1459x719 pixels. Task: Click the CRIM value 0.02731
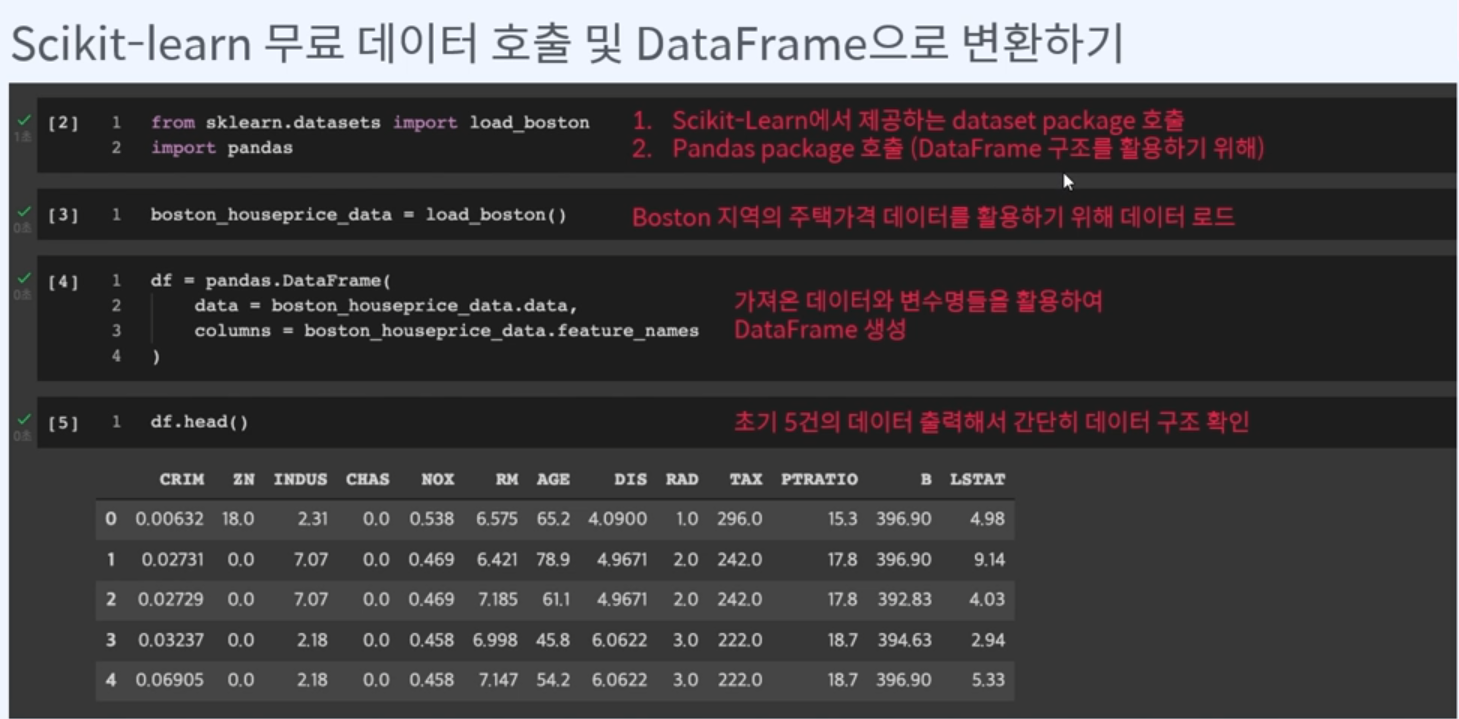[x=173, y=559]
